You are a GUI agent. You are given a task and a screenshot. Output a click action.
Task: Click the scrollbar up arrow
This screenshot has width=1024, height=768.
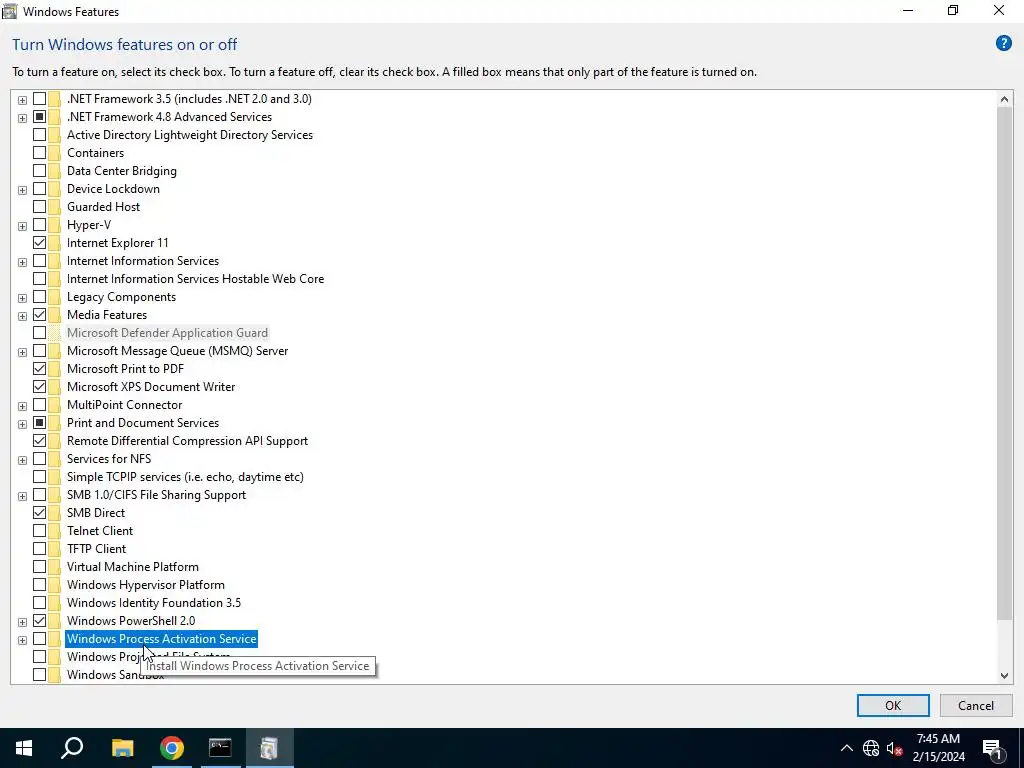1004,99
